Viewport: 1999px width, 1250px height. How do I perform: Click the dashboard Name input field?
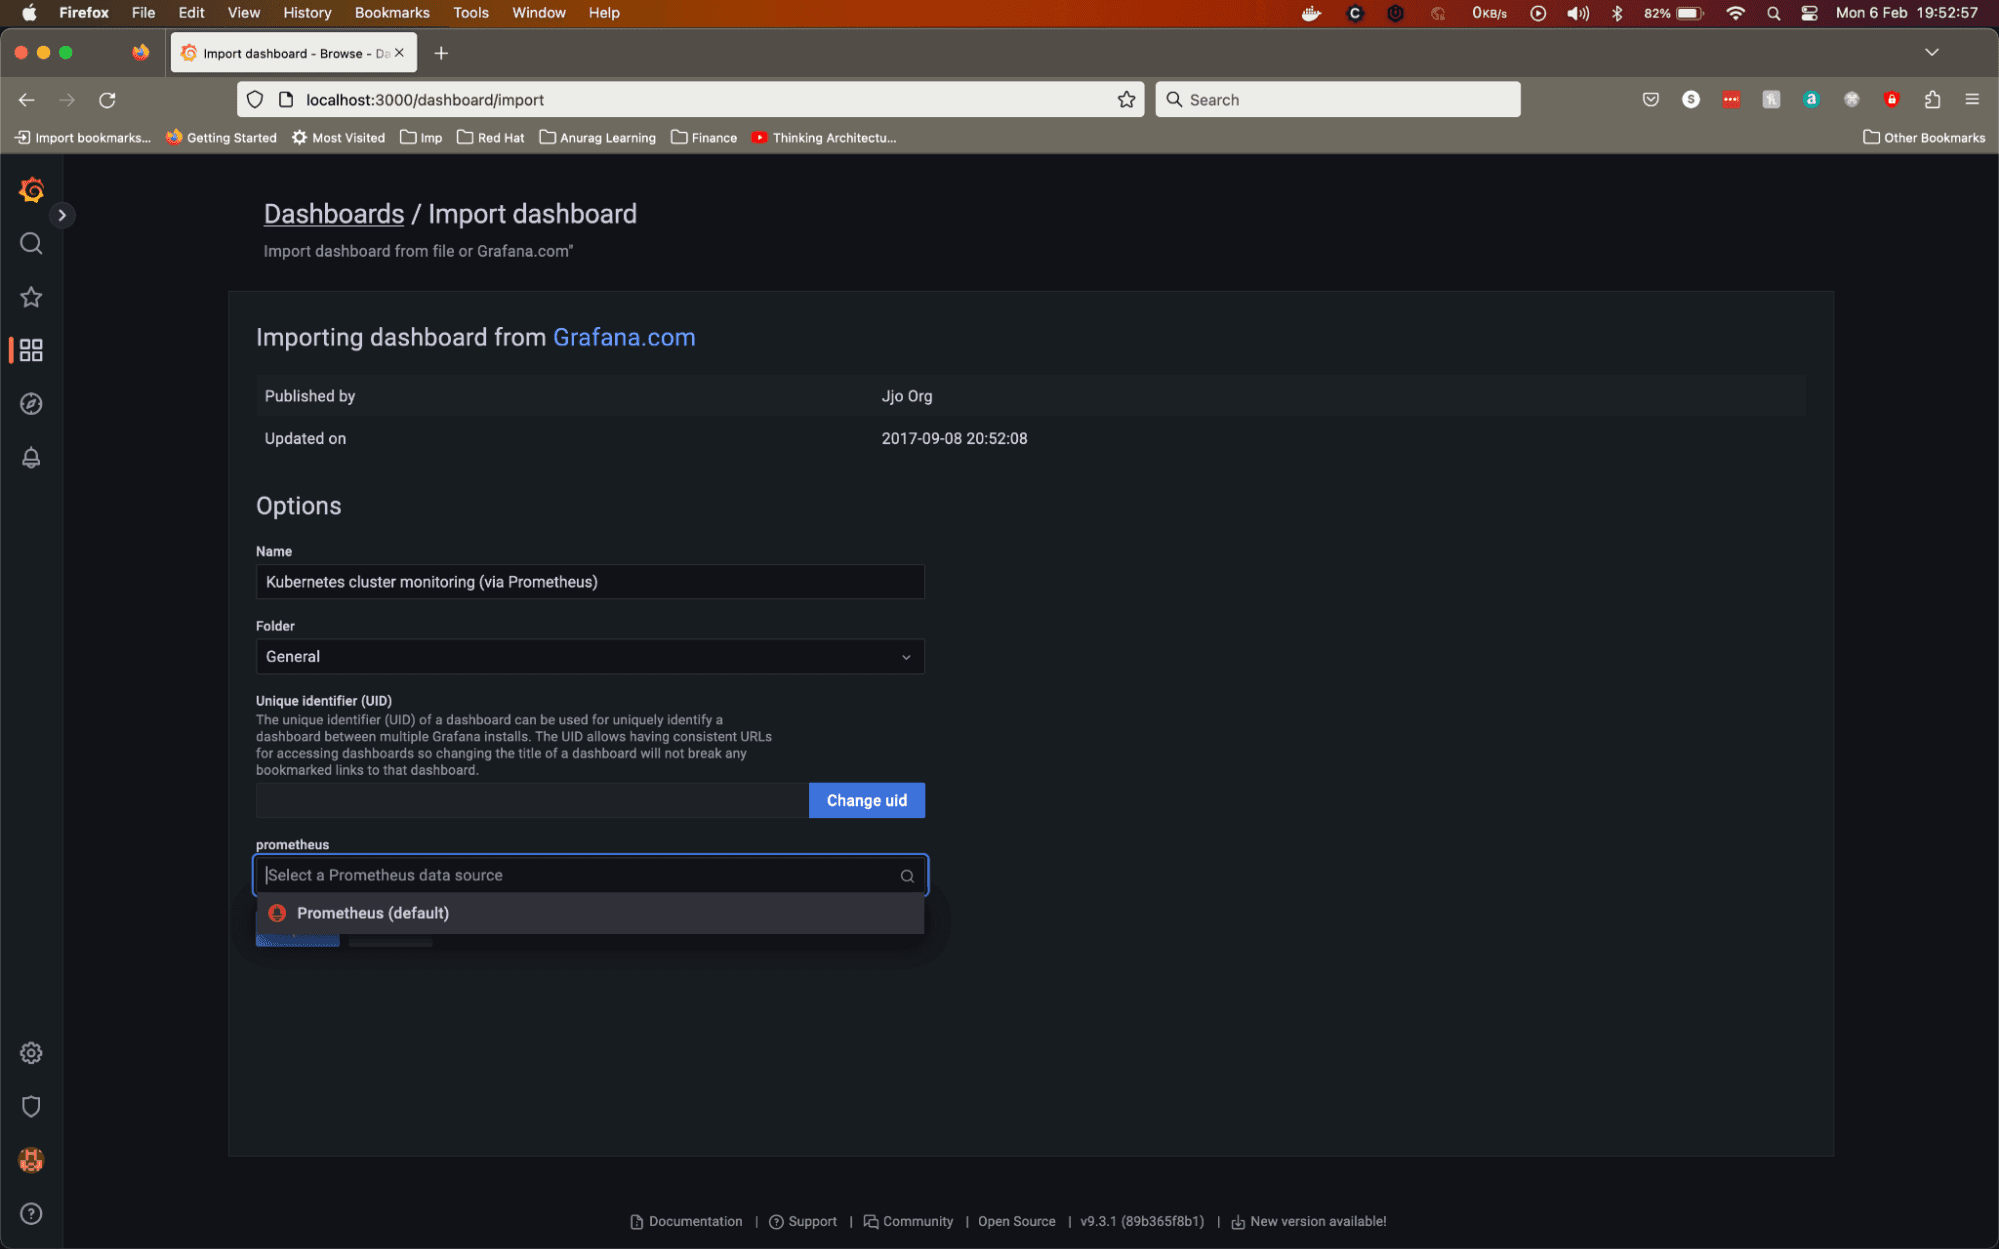[x=589, y=582]
